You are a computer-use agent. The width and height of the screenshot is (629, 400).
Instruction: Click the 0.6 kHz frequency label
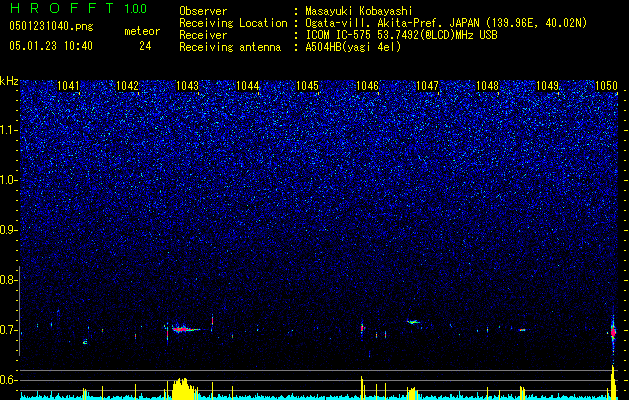(8, 380)
